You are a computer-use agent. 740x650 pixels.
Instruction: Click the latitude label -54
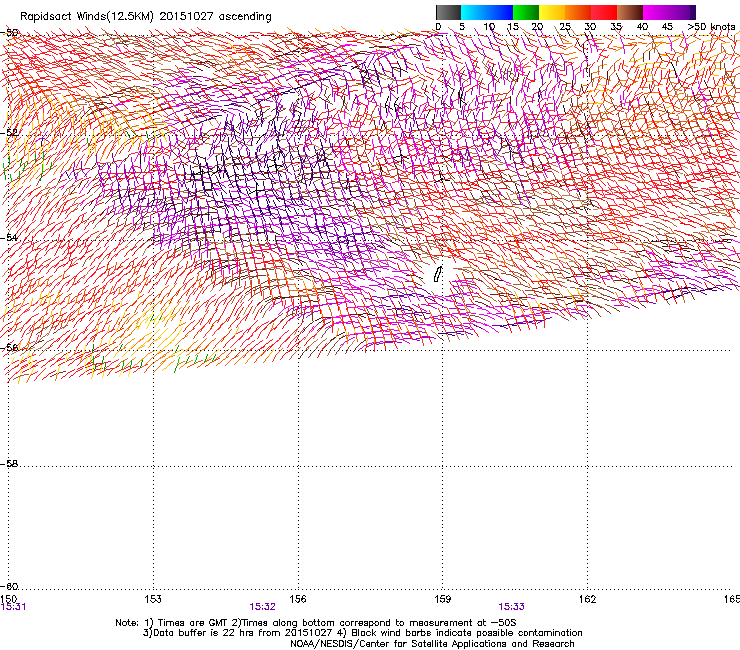[x=9, y=237]
